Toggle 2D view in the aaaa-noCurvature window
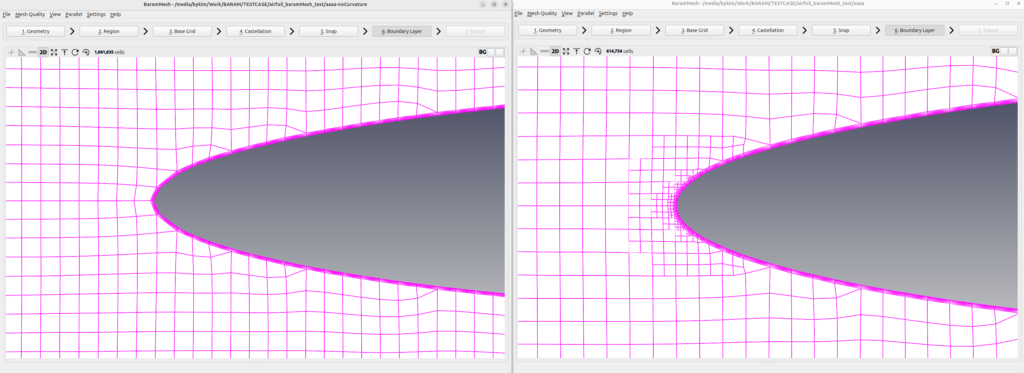 click(x=43, y=52)
